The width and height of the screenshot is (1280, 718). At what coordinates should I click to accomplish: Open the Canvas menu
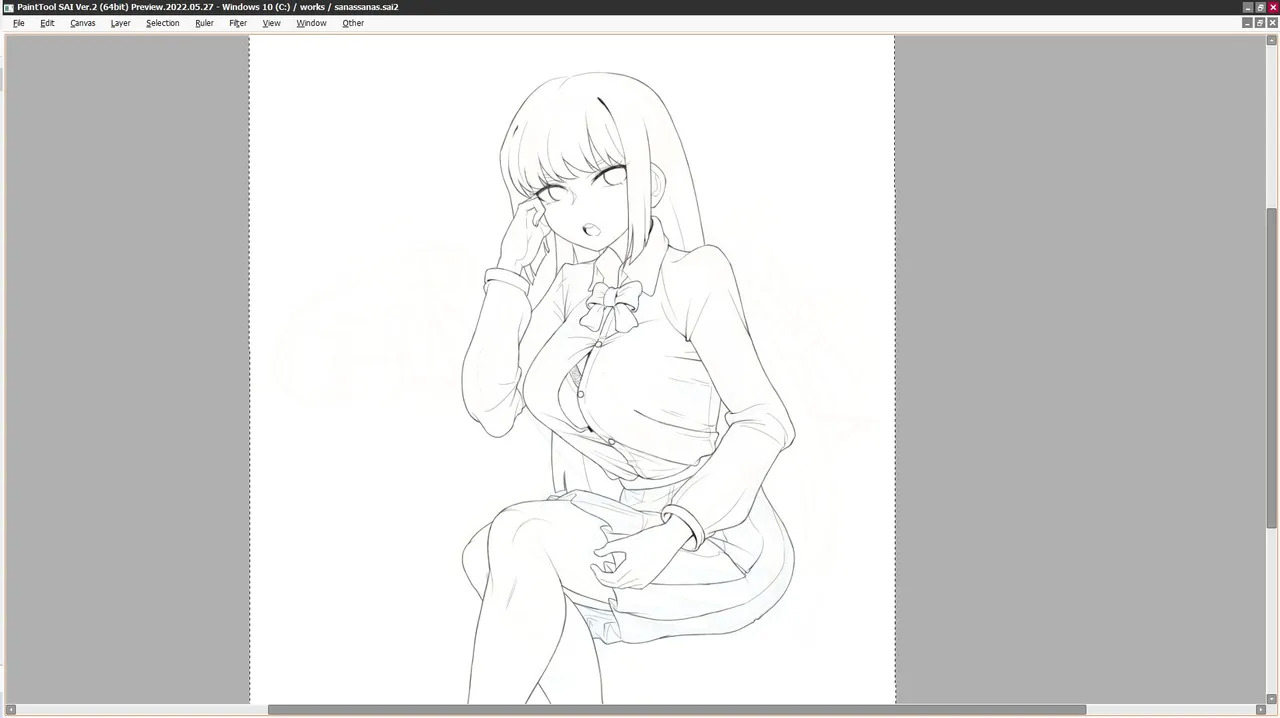tap(83, 23)
